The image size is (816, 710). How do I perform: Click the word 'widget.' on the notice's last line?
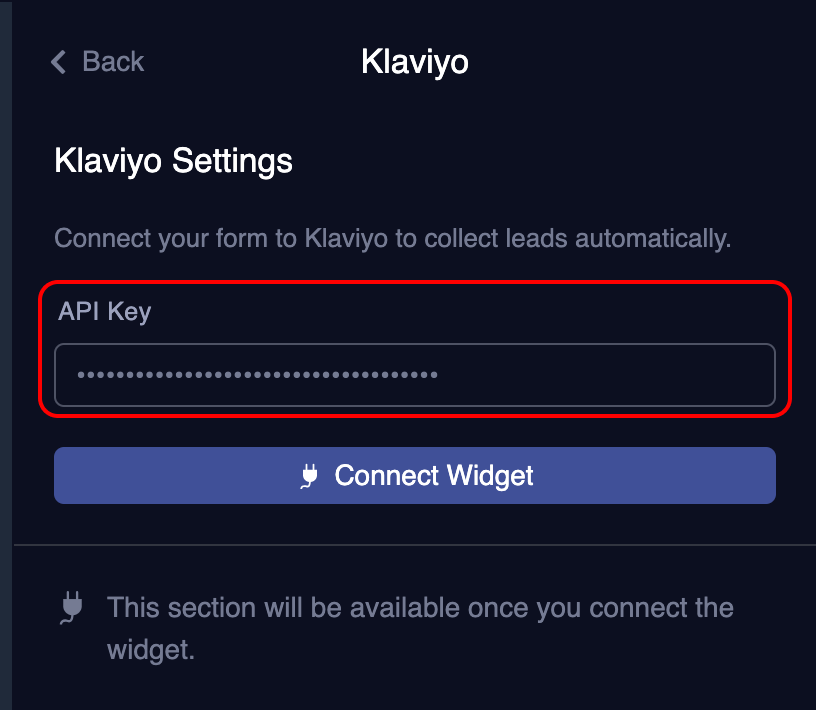(x=151, y=650)
